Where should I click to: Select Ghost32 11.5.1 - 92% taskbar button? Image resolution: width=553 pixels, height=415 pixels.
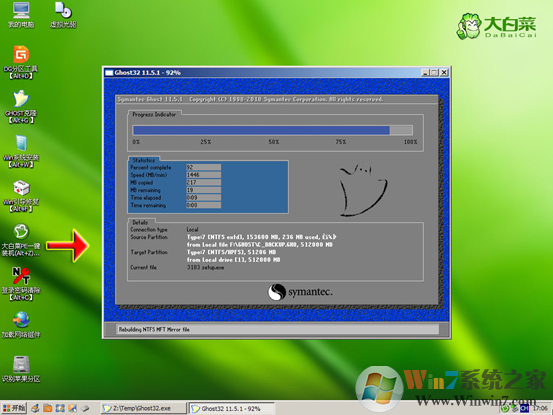[232, 408]
